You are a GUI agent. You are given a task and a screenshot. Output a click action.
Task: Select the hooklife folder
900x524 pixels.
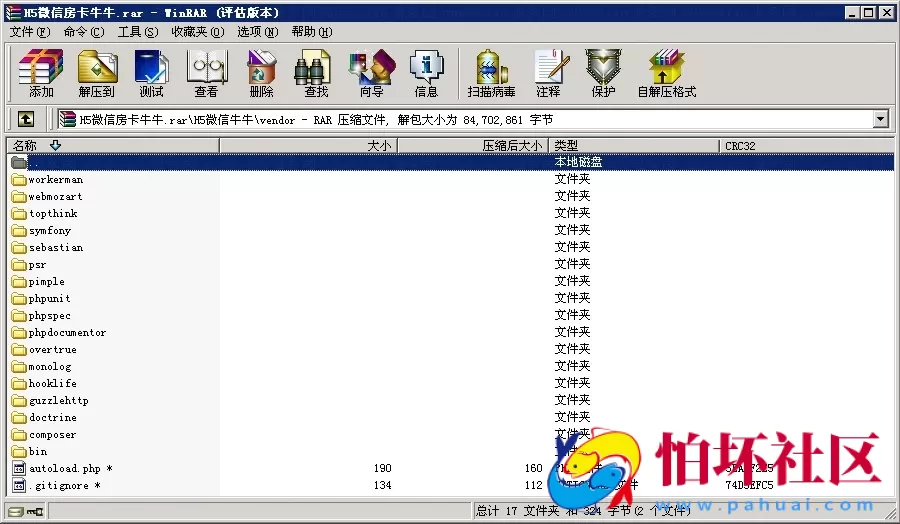point(52,383)
